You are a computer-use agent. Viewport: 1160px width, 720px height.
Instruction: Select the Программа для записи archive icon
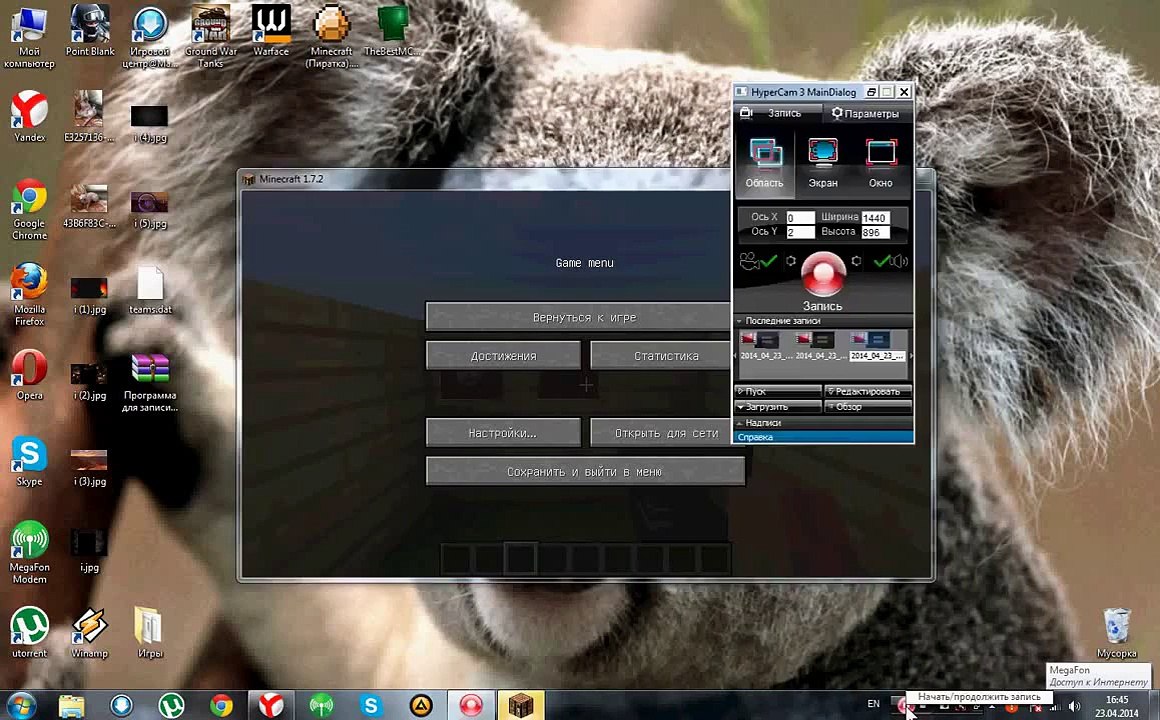coord(150,383)
